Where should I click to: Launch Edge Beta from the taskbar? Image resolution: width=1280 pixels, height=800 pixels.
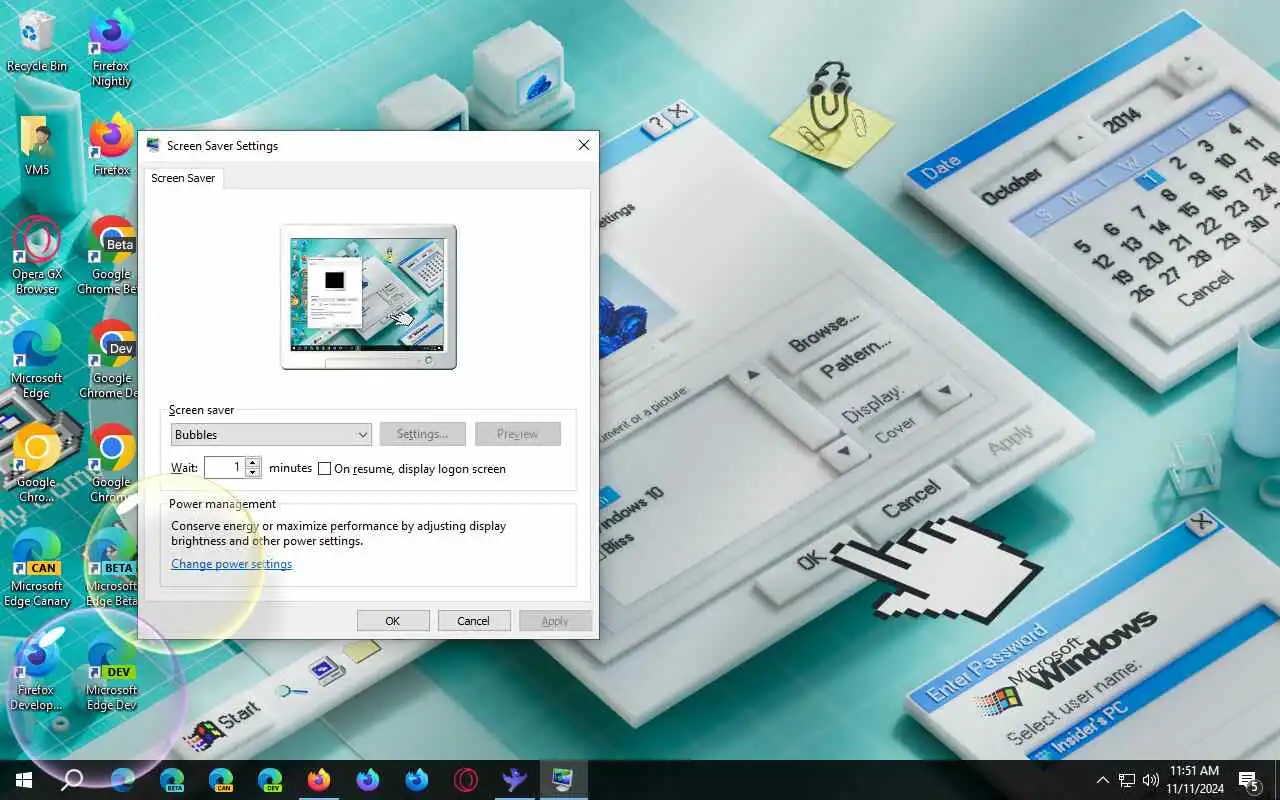(171, 780)
